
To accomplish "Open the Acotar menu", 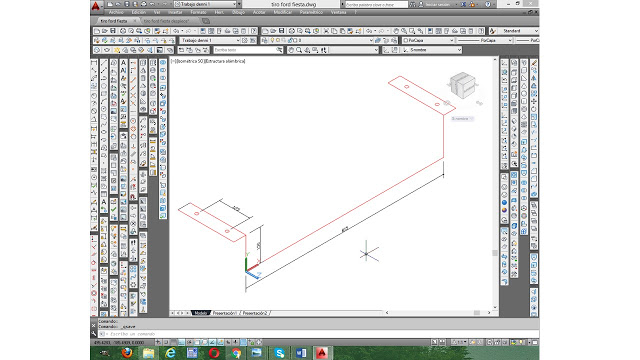I will [x=259, y=13].
